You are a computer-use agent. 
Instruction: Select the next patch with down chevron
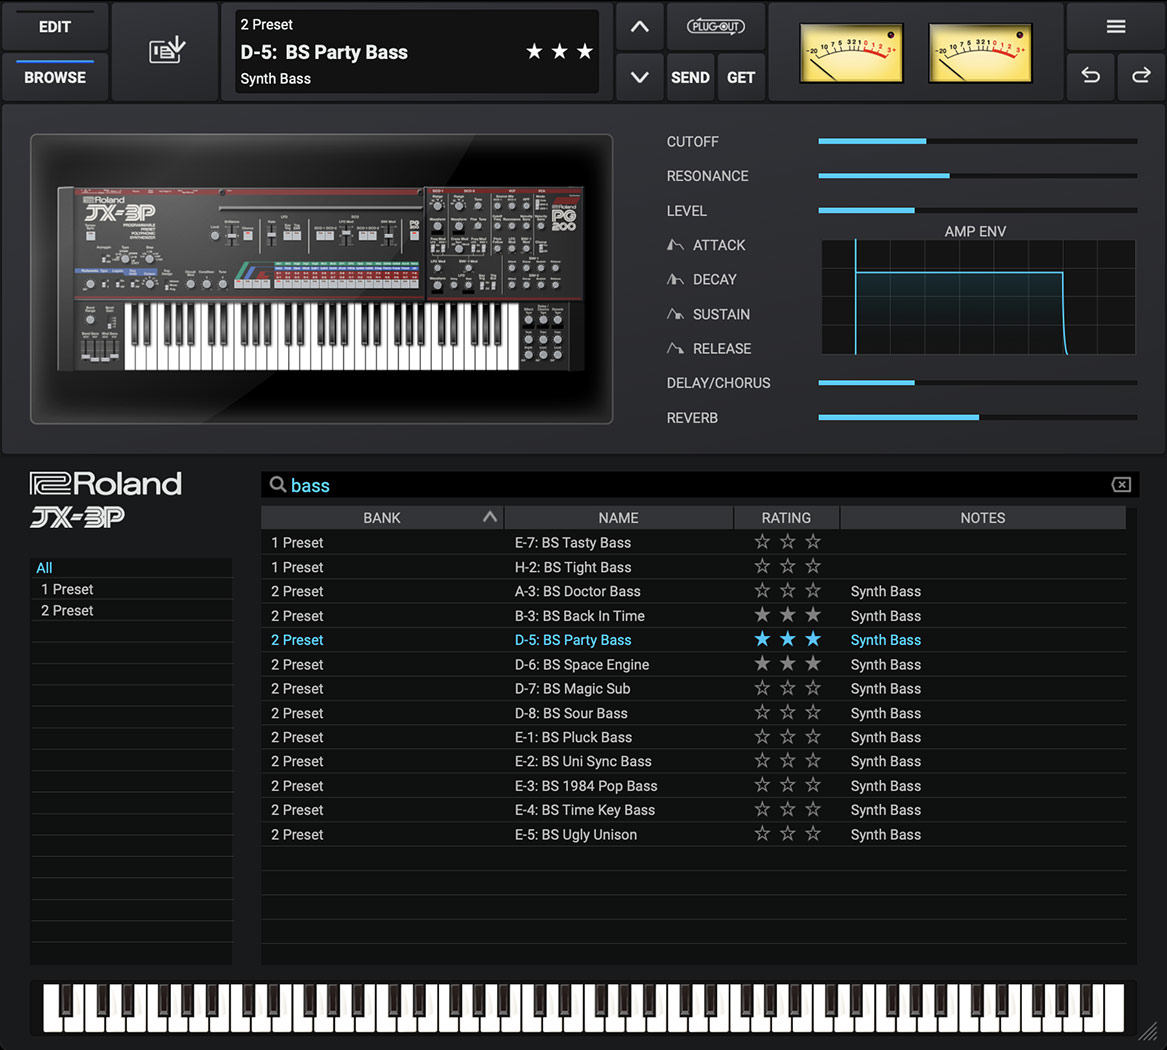click(639, 77)
